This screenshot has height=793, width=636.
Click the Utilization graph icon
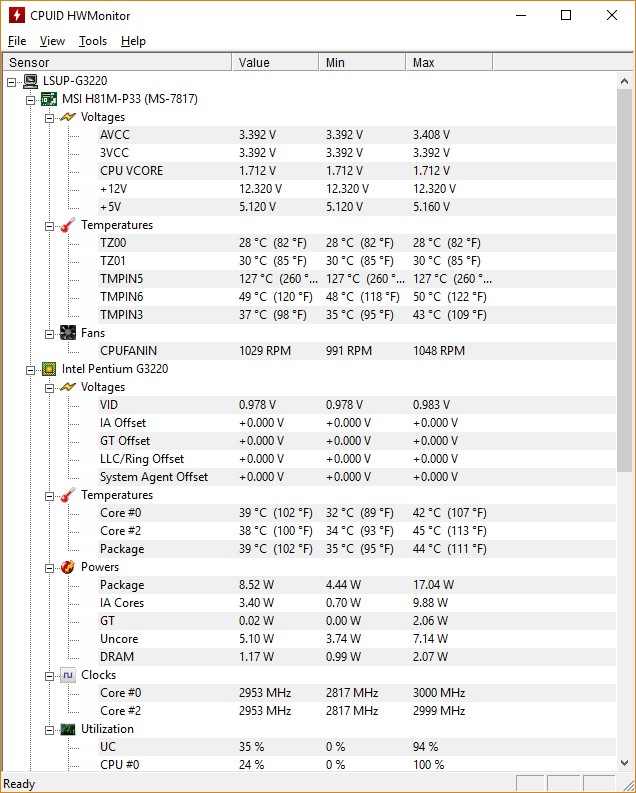pyautogui.click(x=67, y=729)
